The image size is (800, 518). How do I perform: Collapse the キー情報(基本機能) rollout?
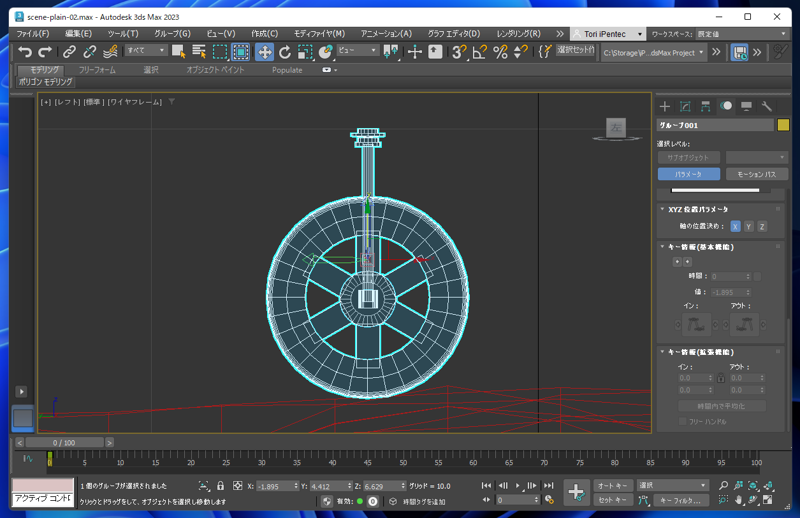click(663, 247)
